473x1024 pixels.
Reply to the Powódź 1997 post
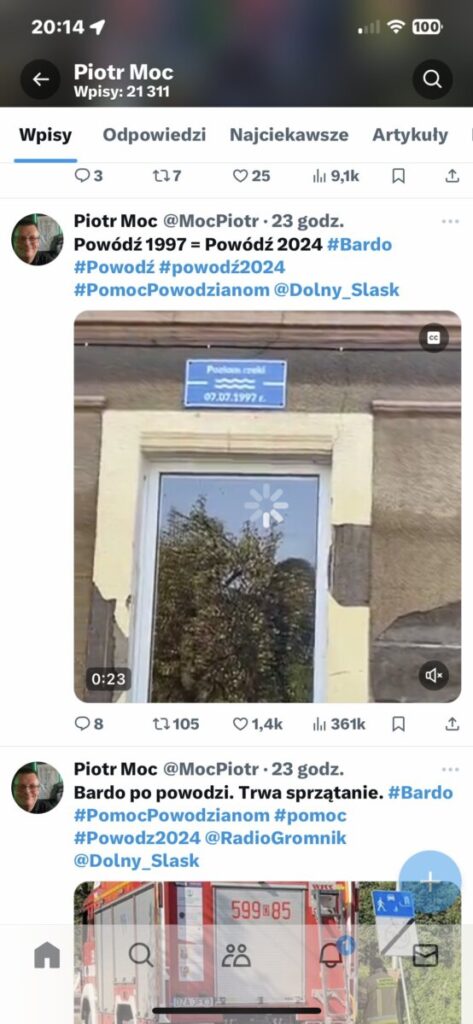coord(88,724)
